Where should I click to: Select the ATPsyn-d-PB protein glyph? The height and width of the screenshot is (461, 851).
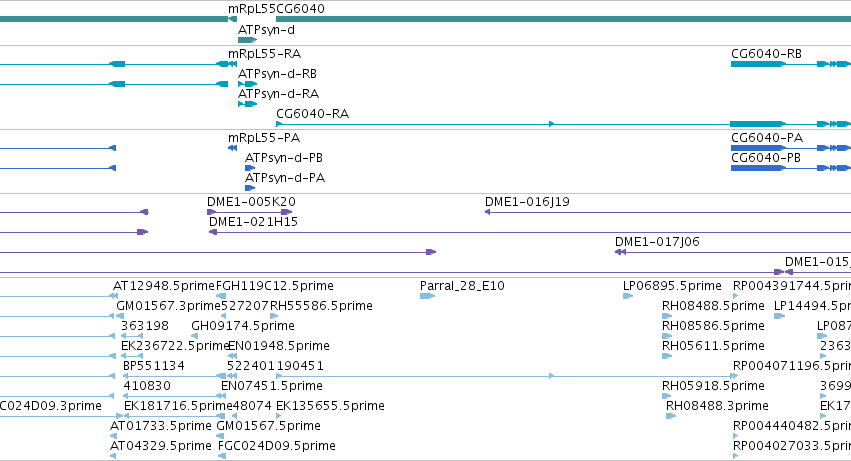(250, 168)
